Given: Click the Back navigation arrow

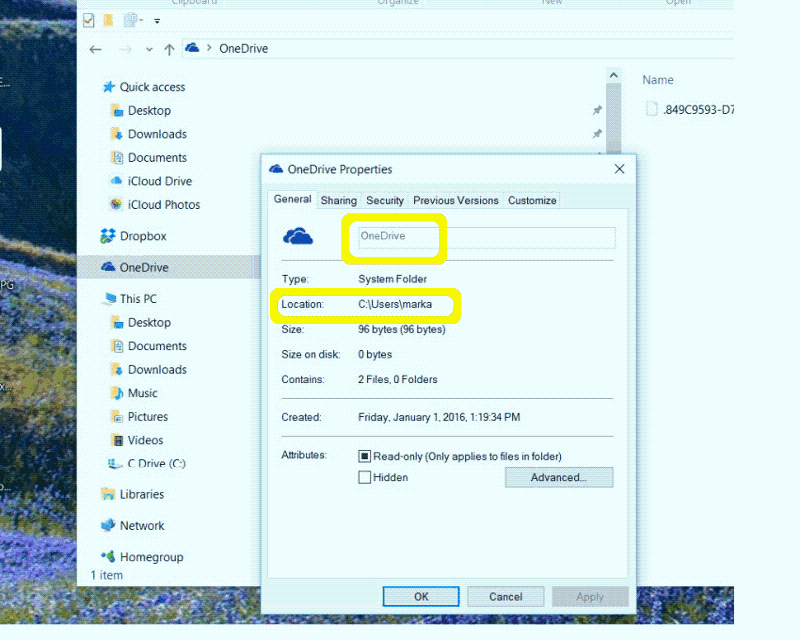Looking at the screenshot, I should point(95,49).
